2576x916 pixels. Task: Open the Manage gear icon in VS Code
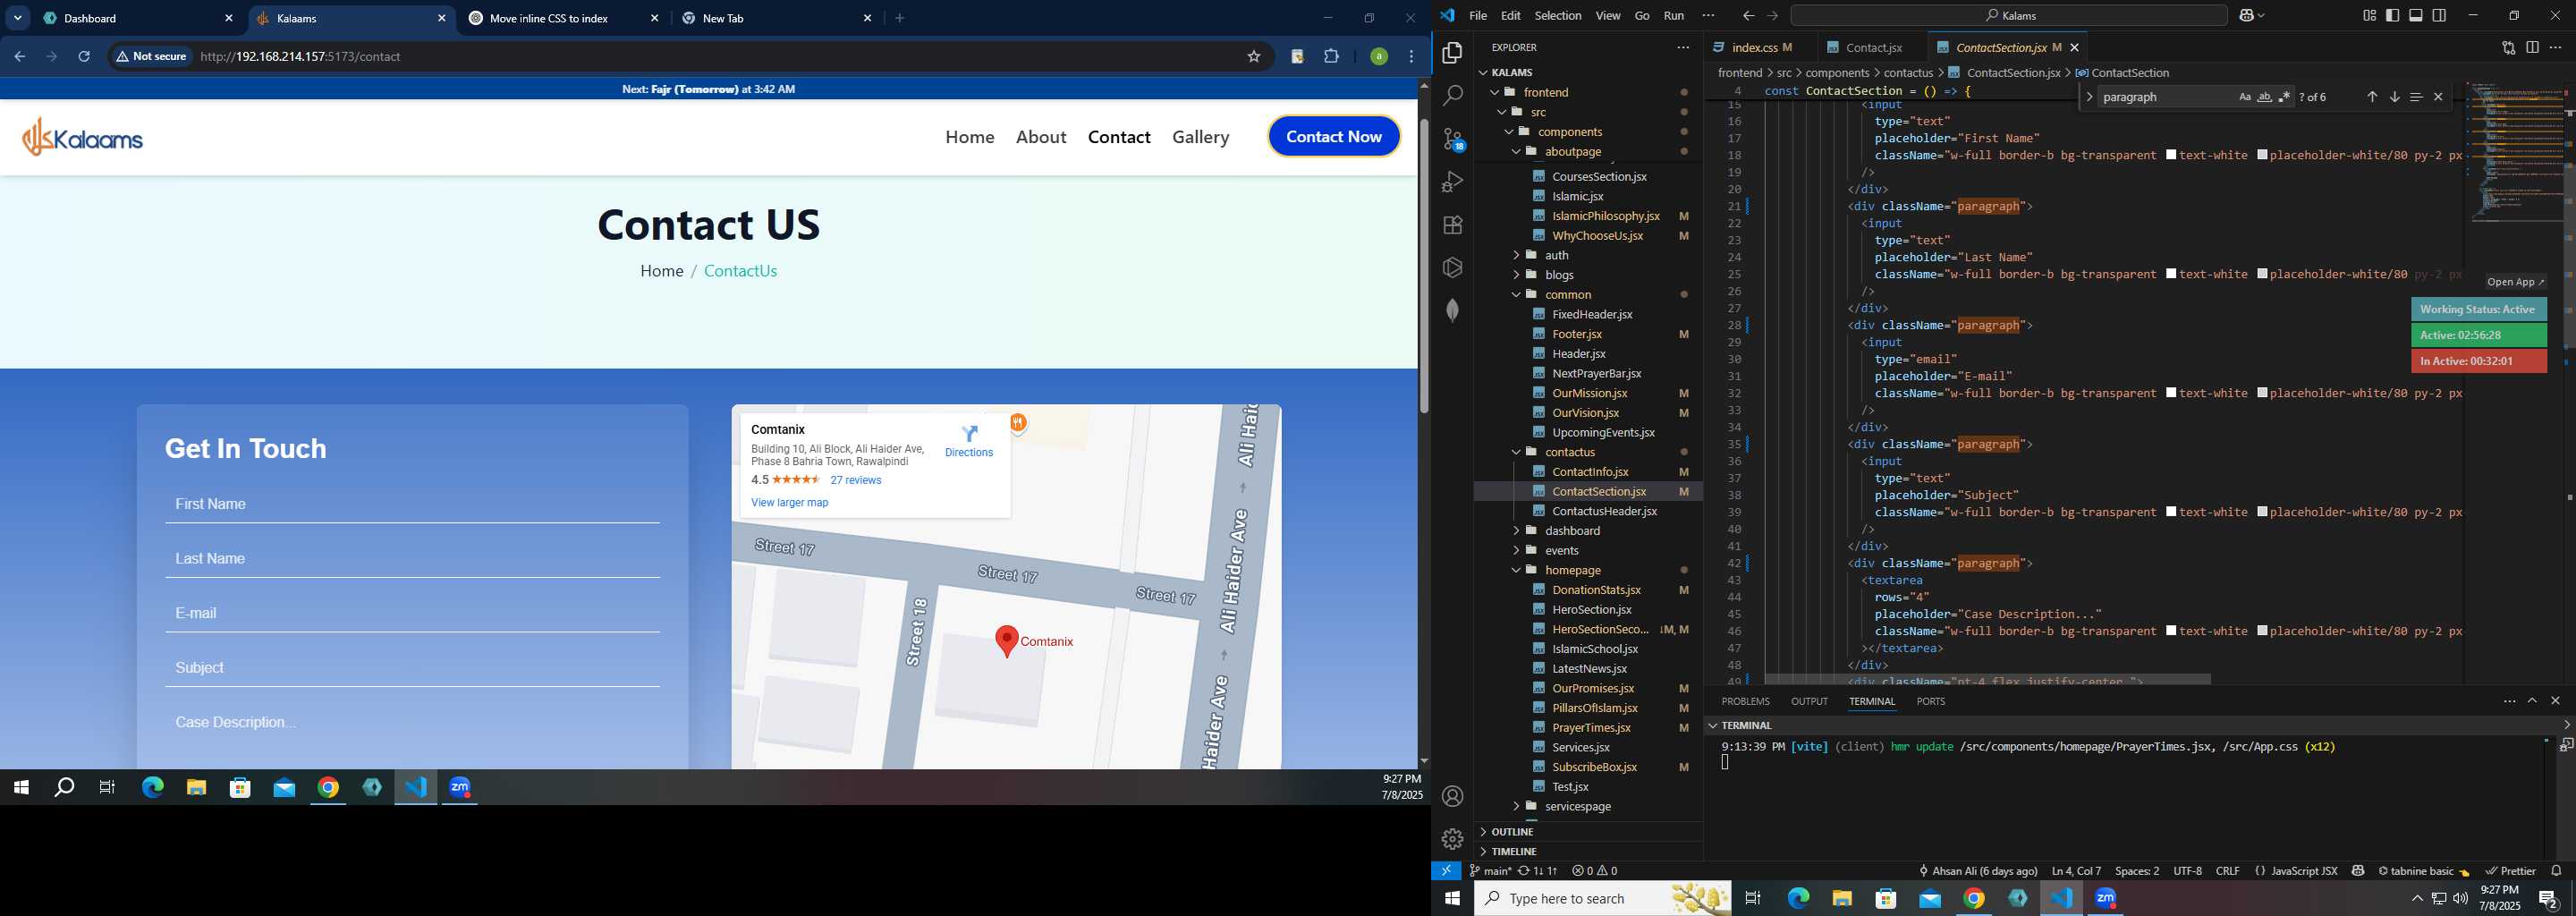1452,839
